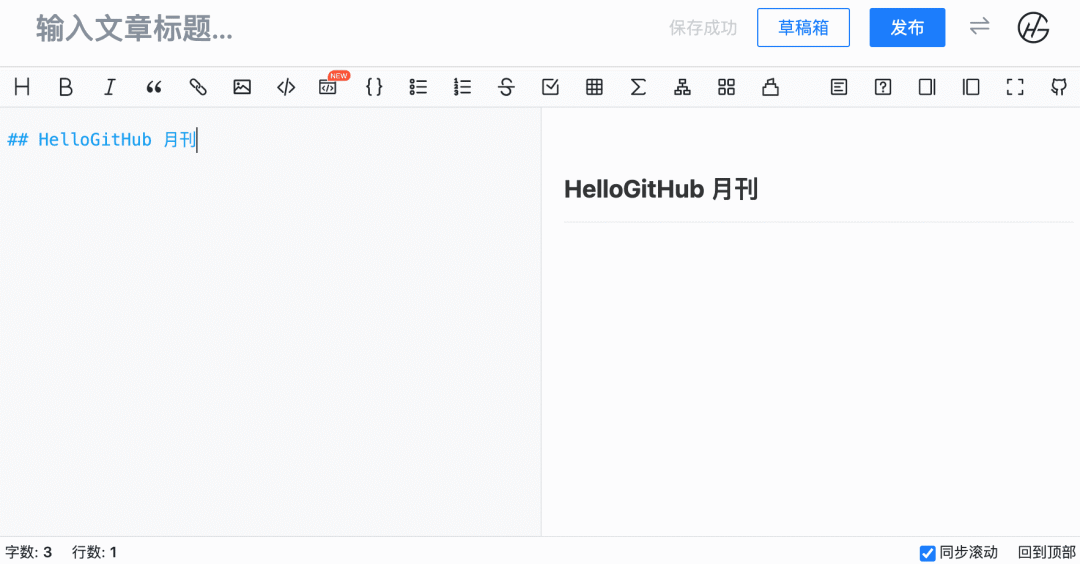Open the user avatar menu

click(x=1033, y=28)
